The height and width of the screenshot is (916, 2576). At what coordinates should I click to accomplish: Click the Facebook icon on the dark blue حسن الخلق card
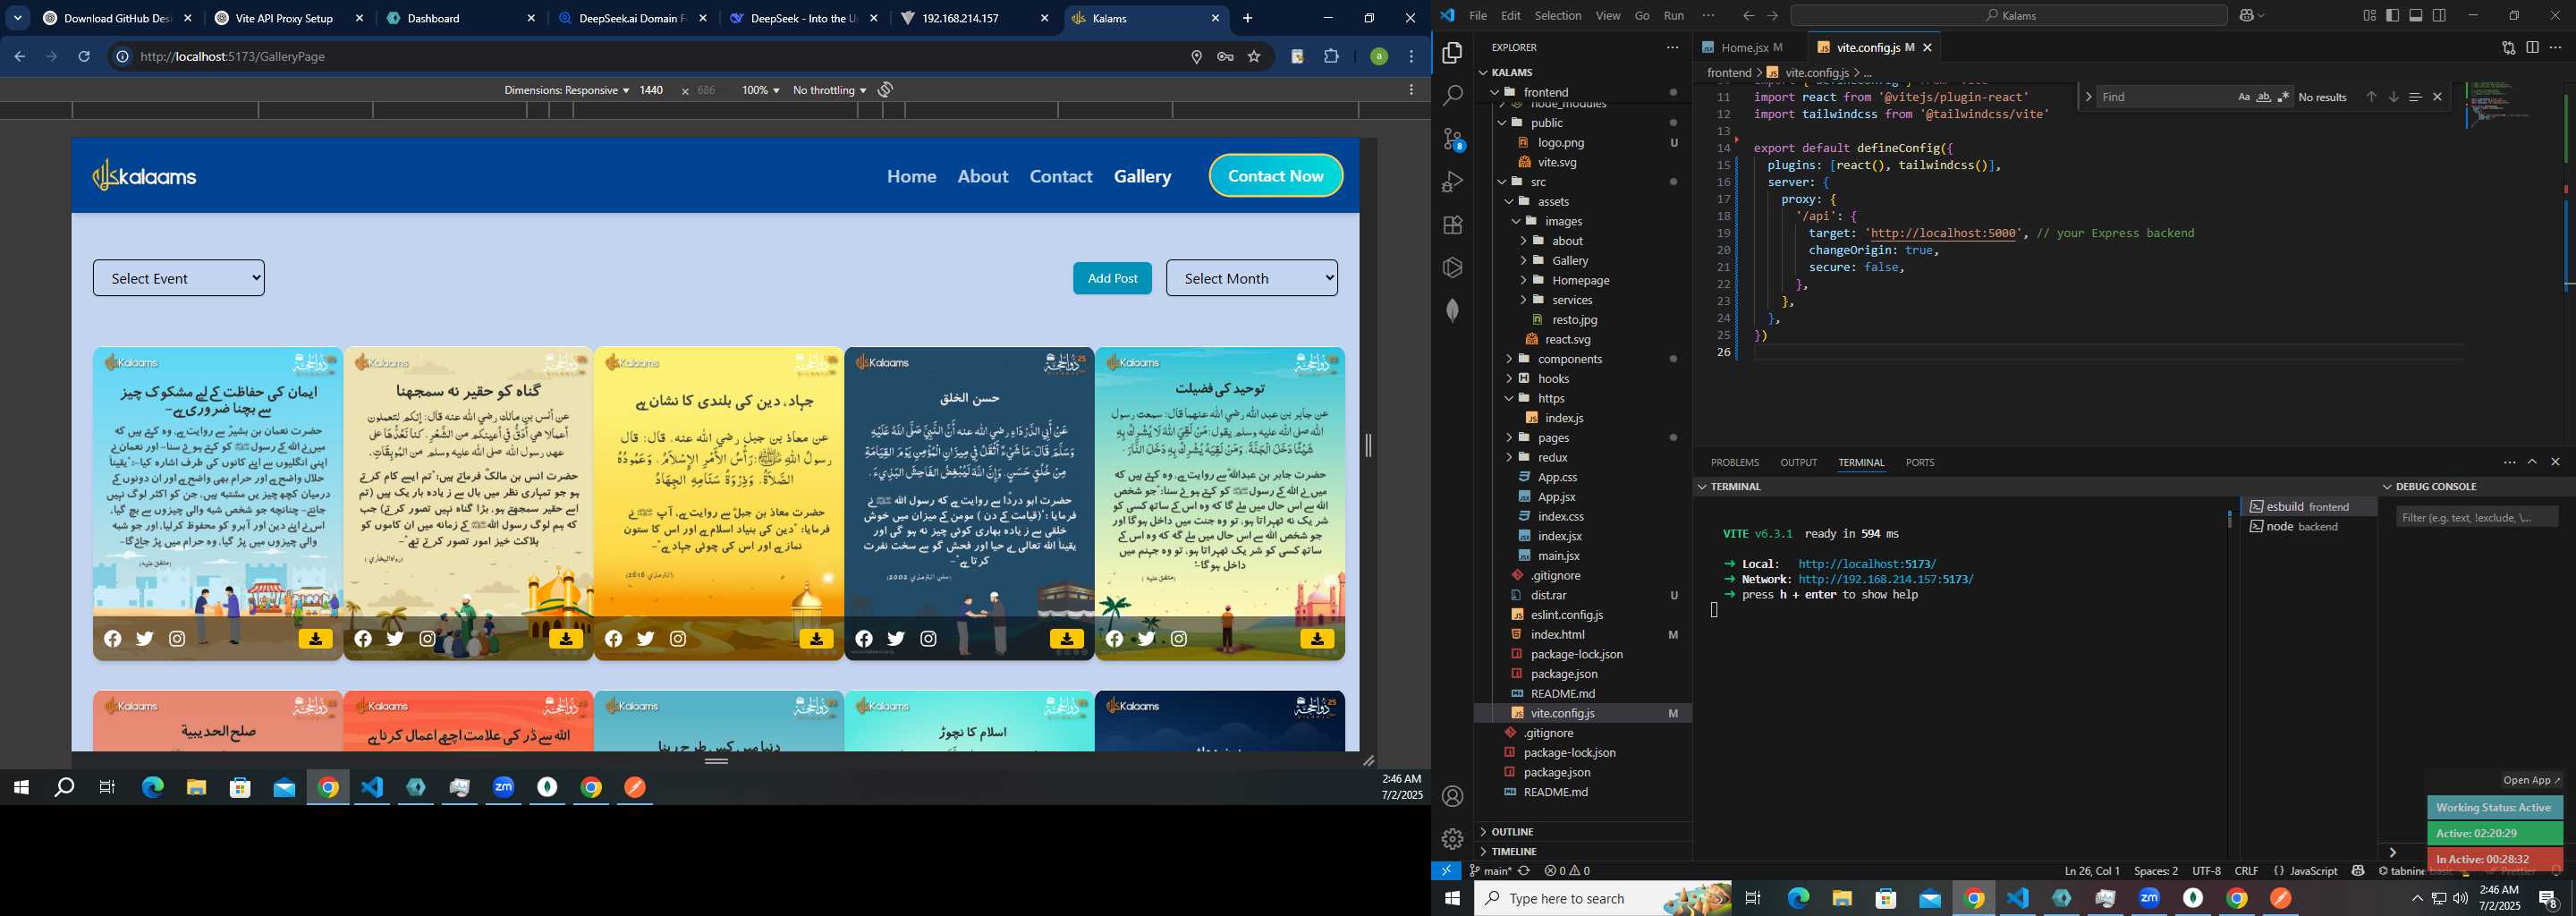point(864,639)
